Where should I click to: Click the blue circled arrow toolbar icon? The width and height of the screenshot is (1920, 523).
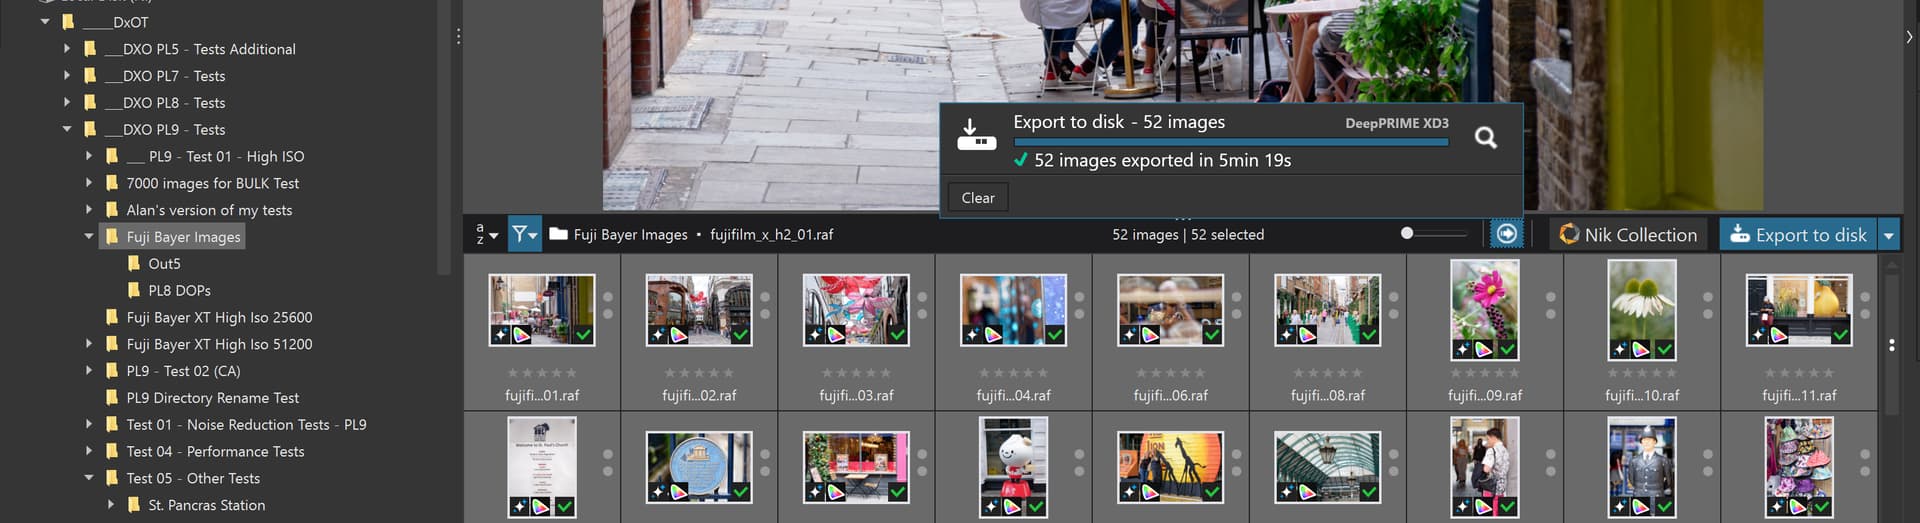(1506, 234)
